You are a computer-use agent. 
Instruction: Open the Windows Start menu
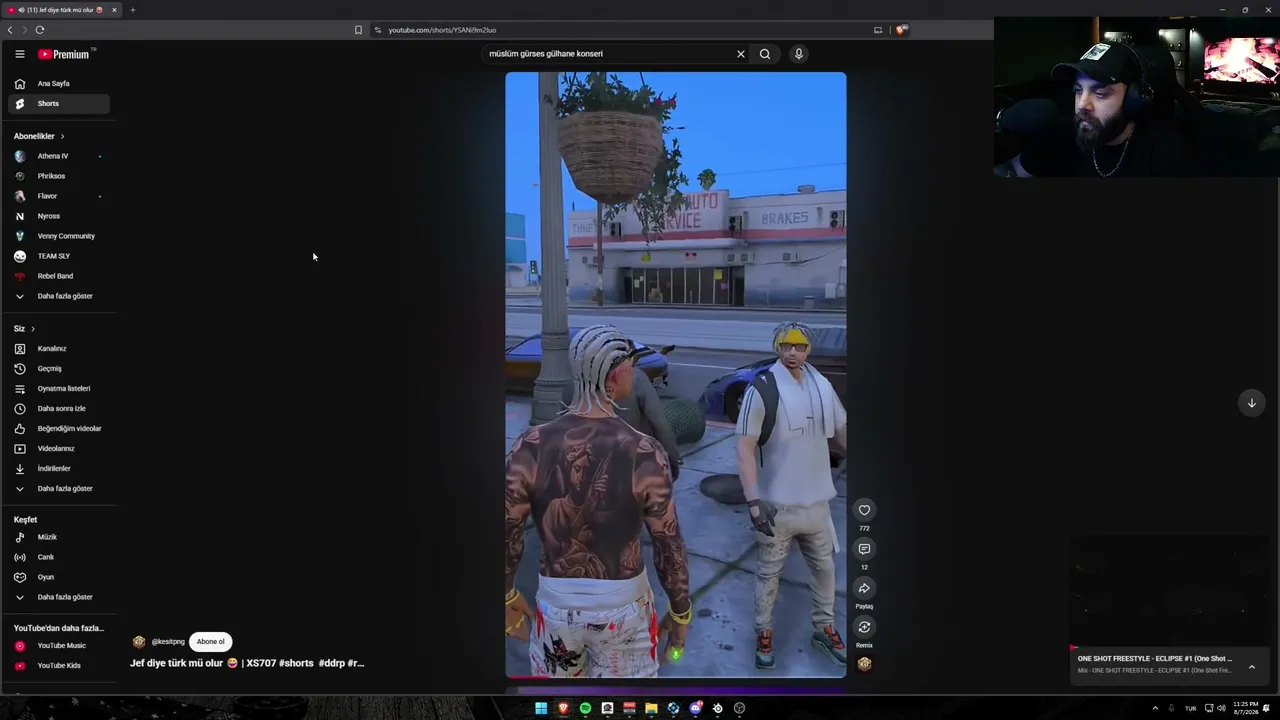coord(541,708)
